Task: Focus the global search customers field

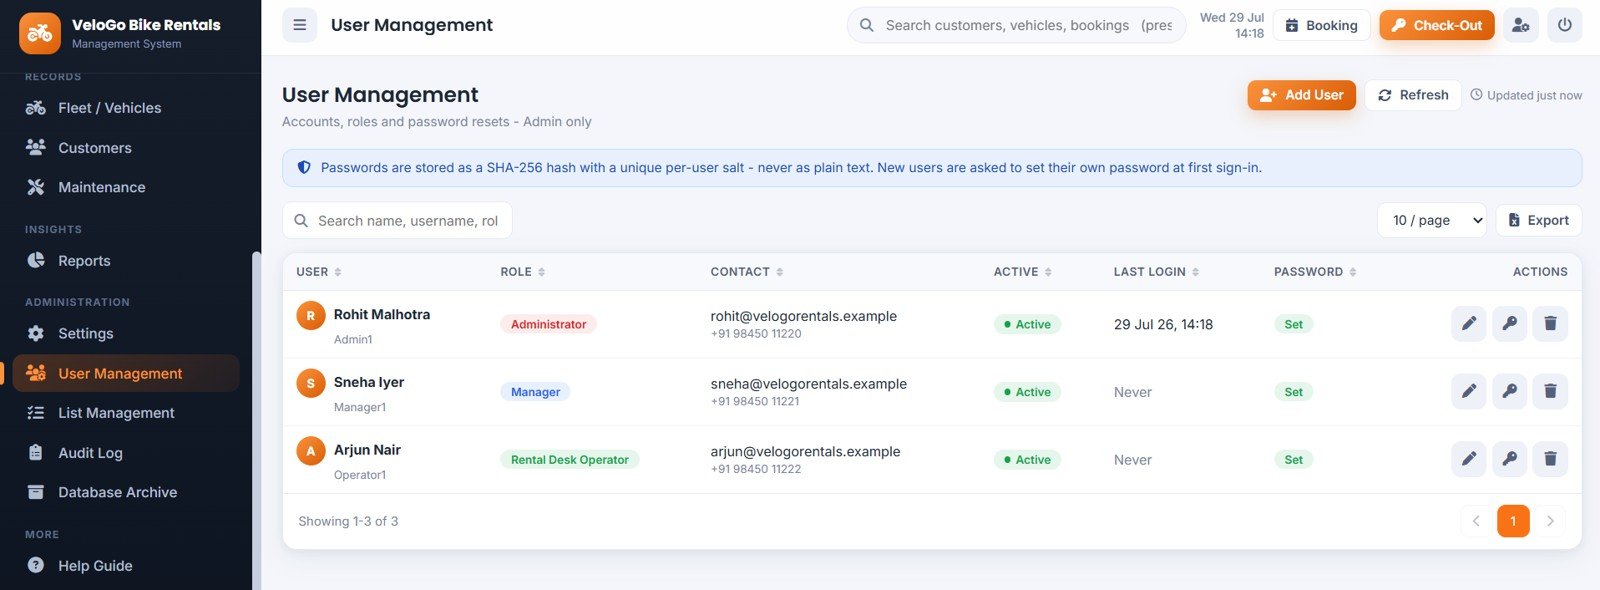Action: pyautogui.click(x=1017, y=25)
